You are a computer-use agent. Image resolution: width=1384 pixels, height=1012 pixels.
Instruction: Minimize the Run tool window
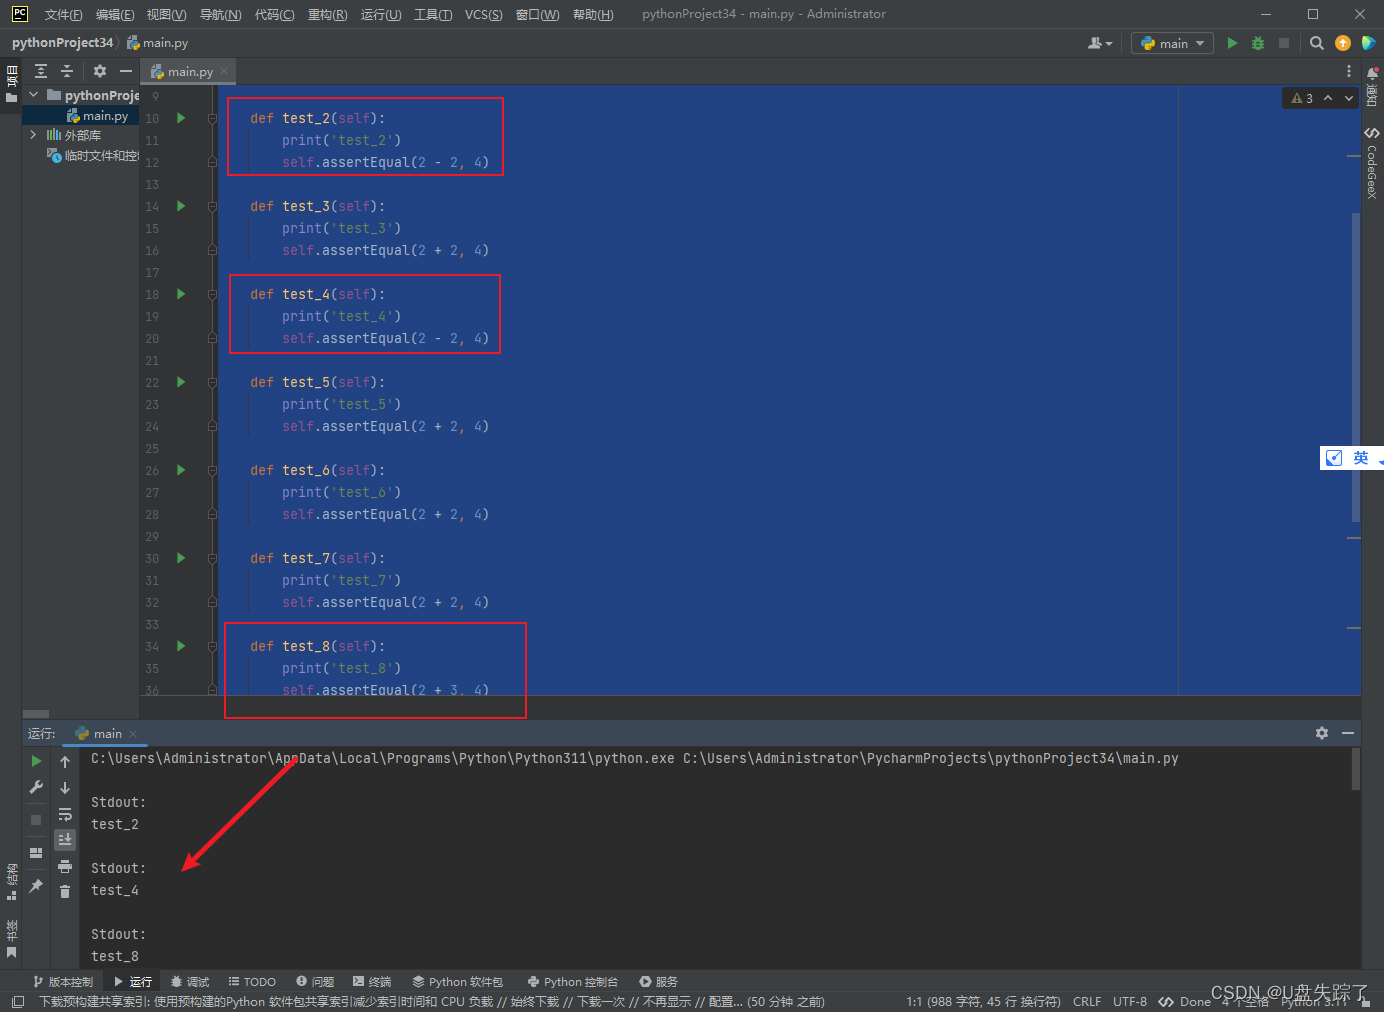(1348, 733)
